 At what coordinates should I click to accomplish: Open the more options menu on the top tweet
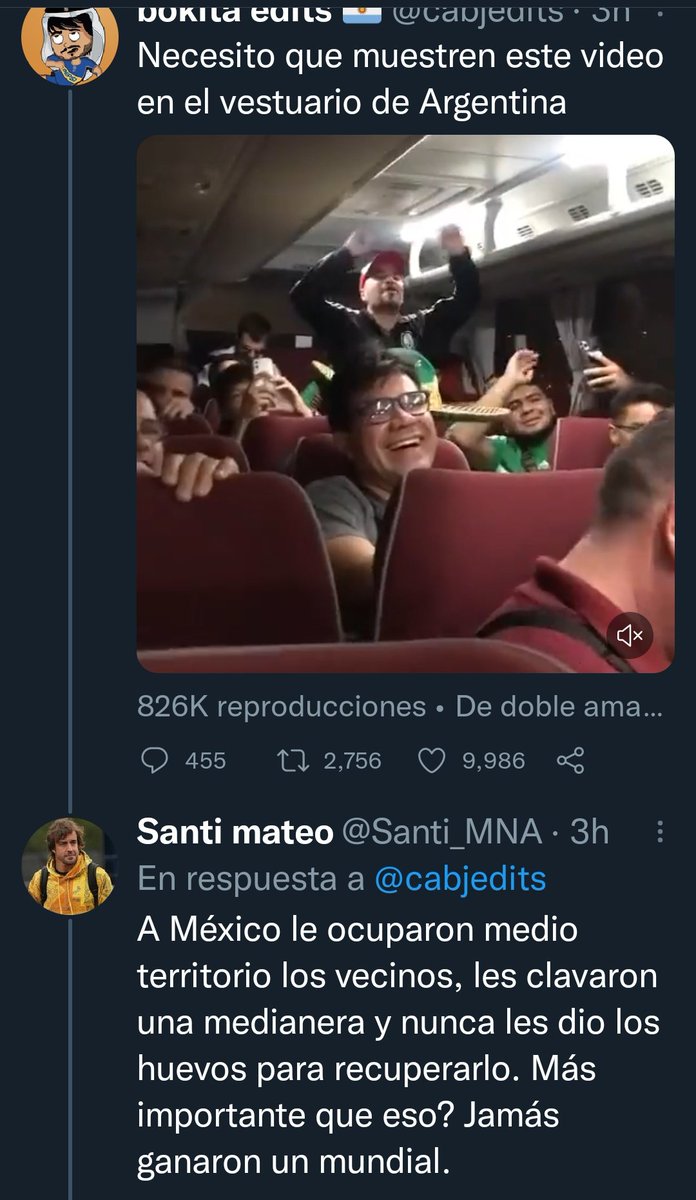tap(656, 12)
